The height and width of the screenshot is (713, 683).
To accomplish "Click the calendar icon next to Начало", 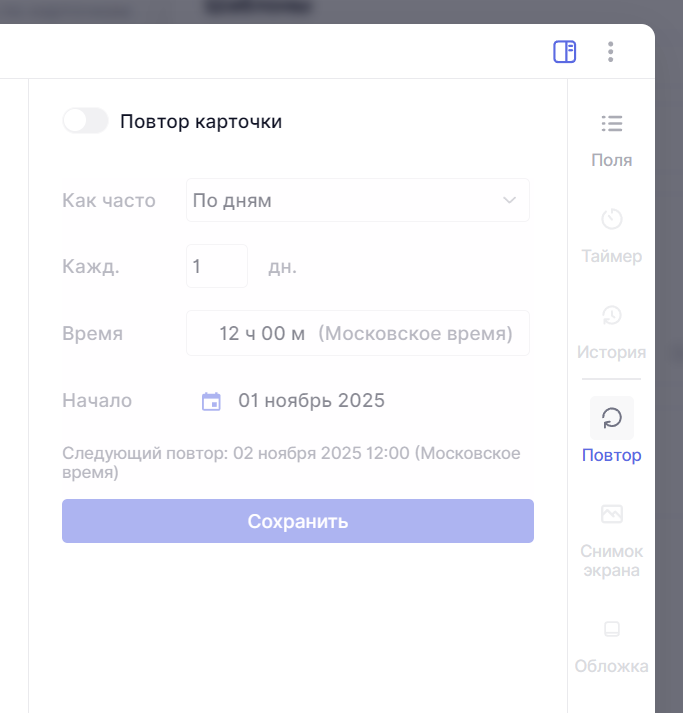I will [211, 402].
